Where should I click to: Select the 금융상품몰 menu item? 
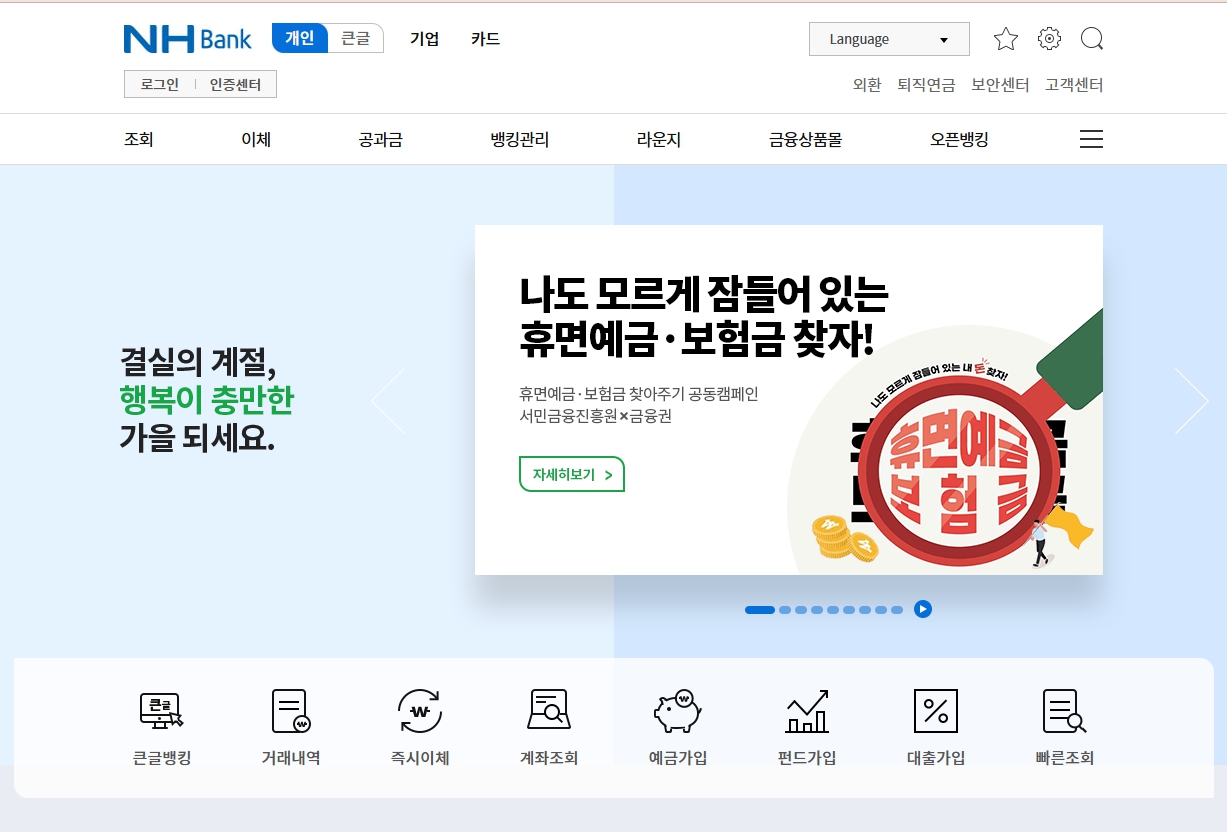tap(806, 140)
